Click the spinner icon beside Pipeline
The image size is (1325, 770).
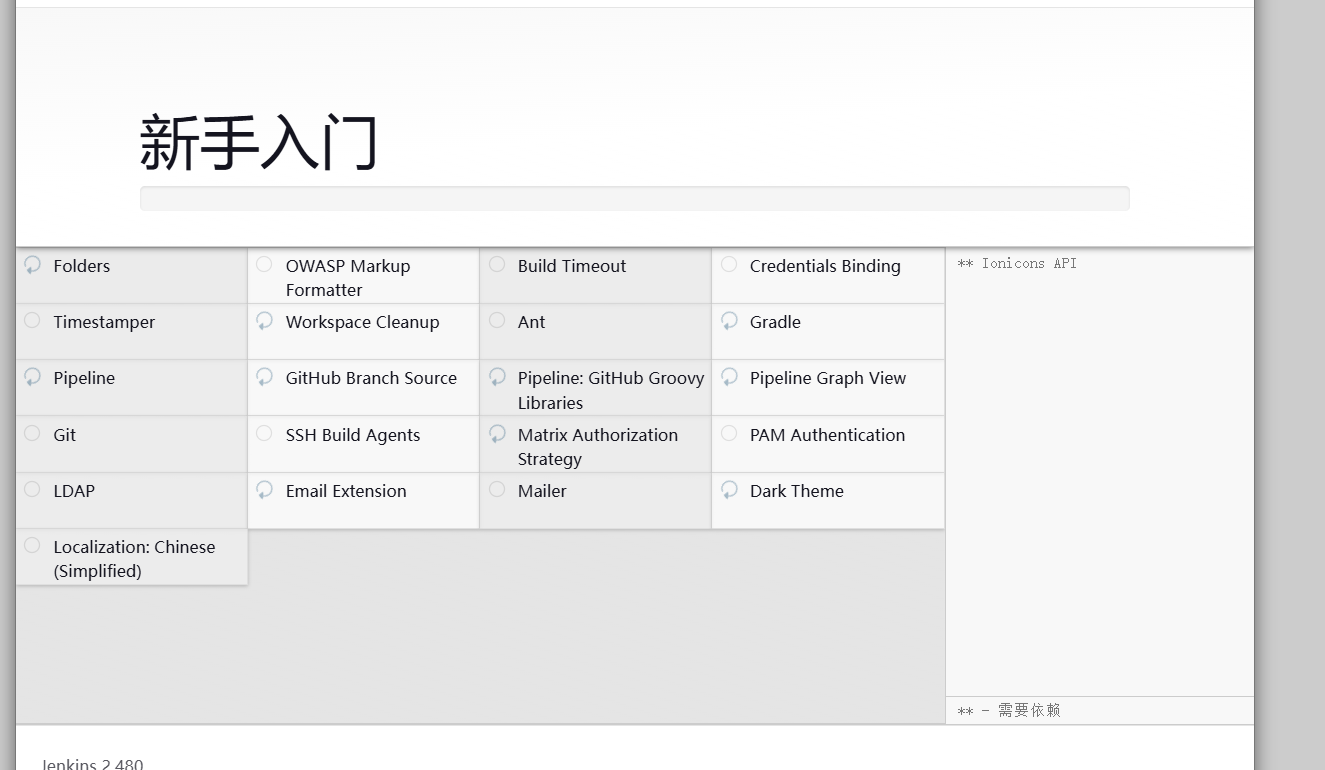(33, 377)
